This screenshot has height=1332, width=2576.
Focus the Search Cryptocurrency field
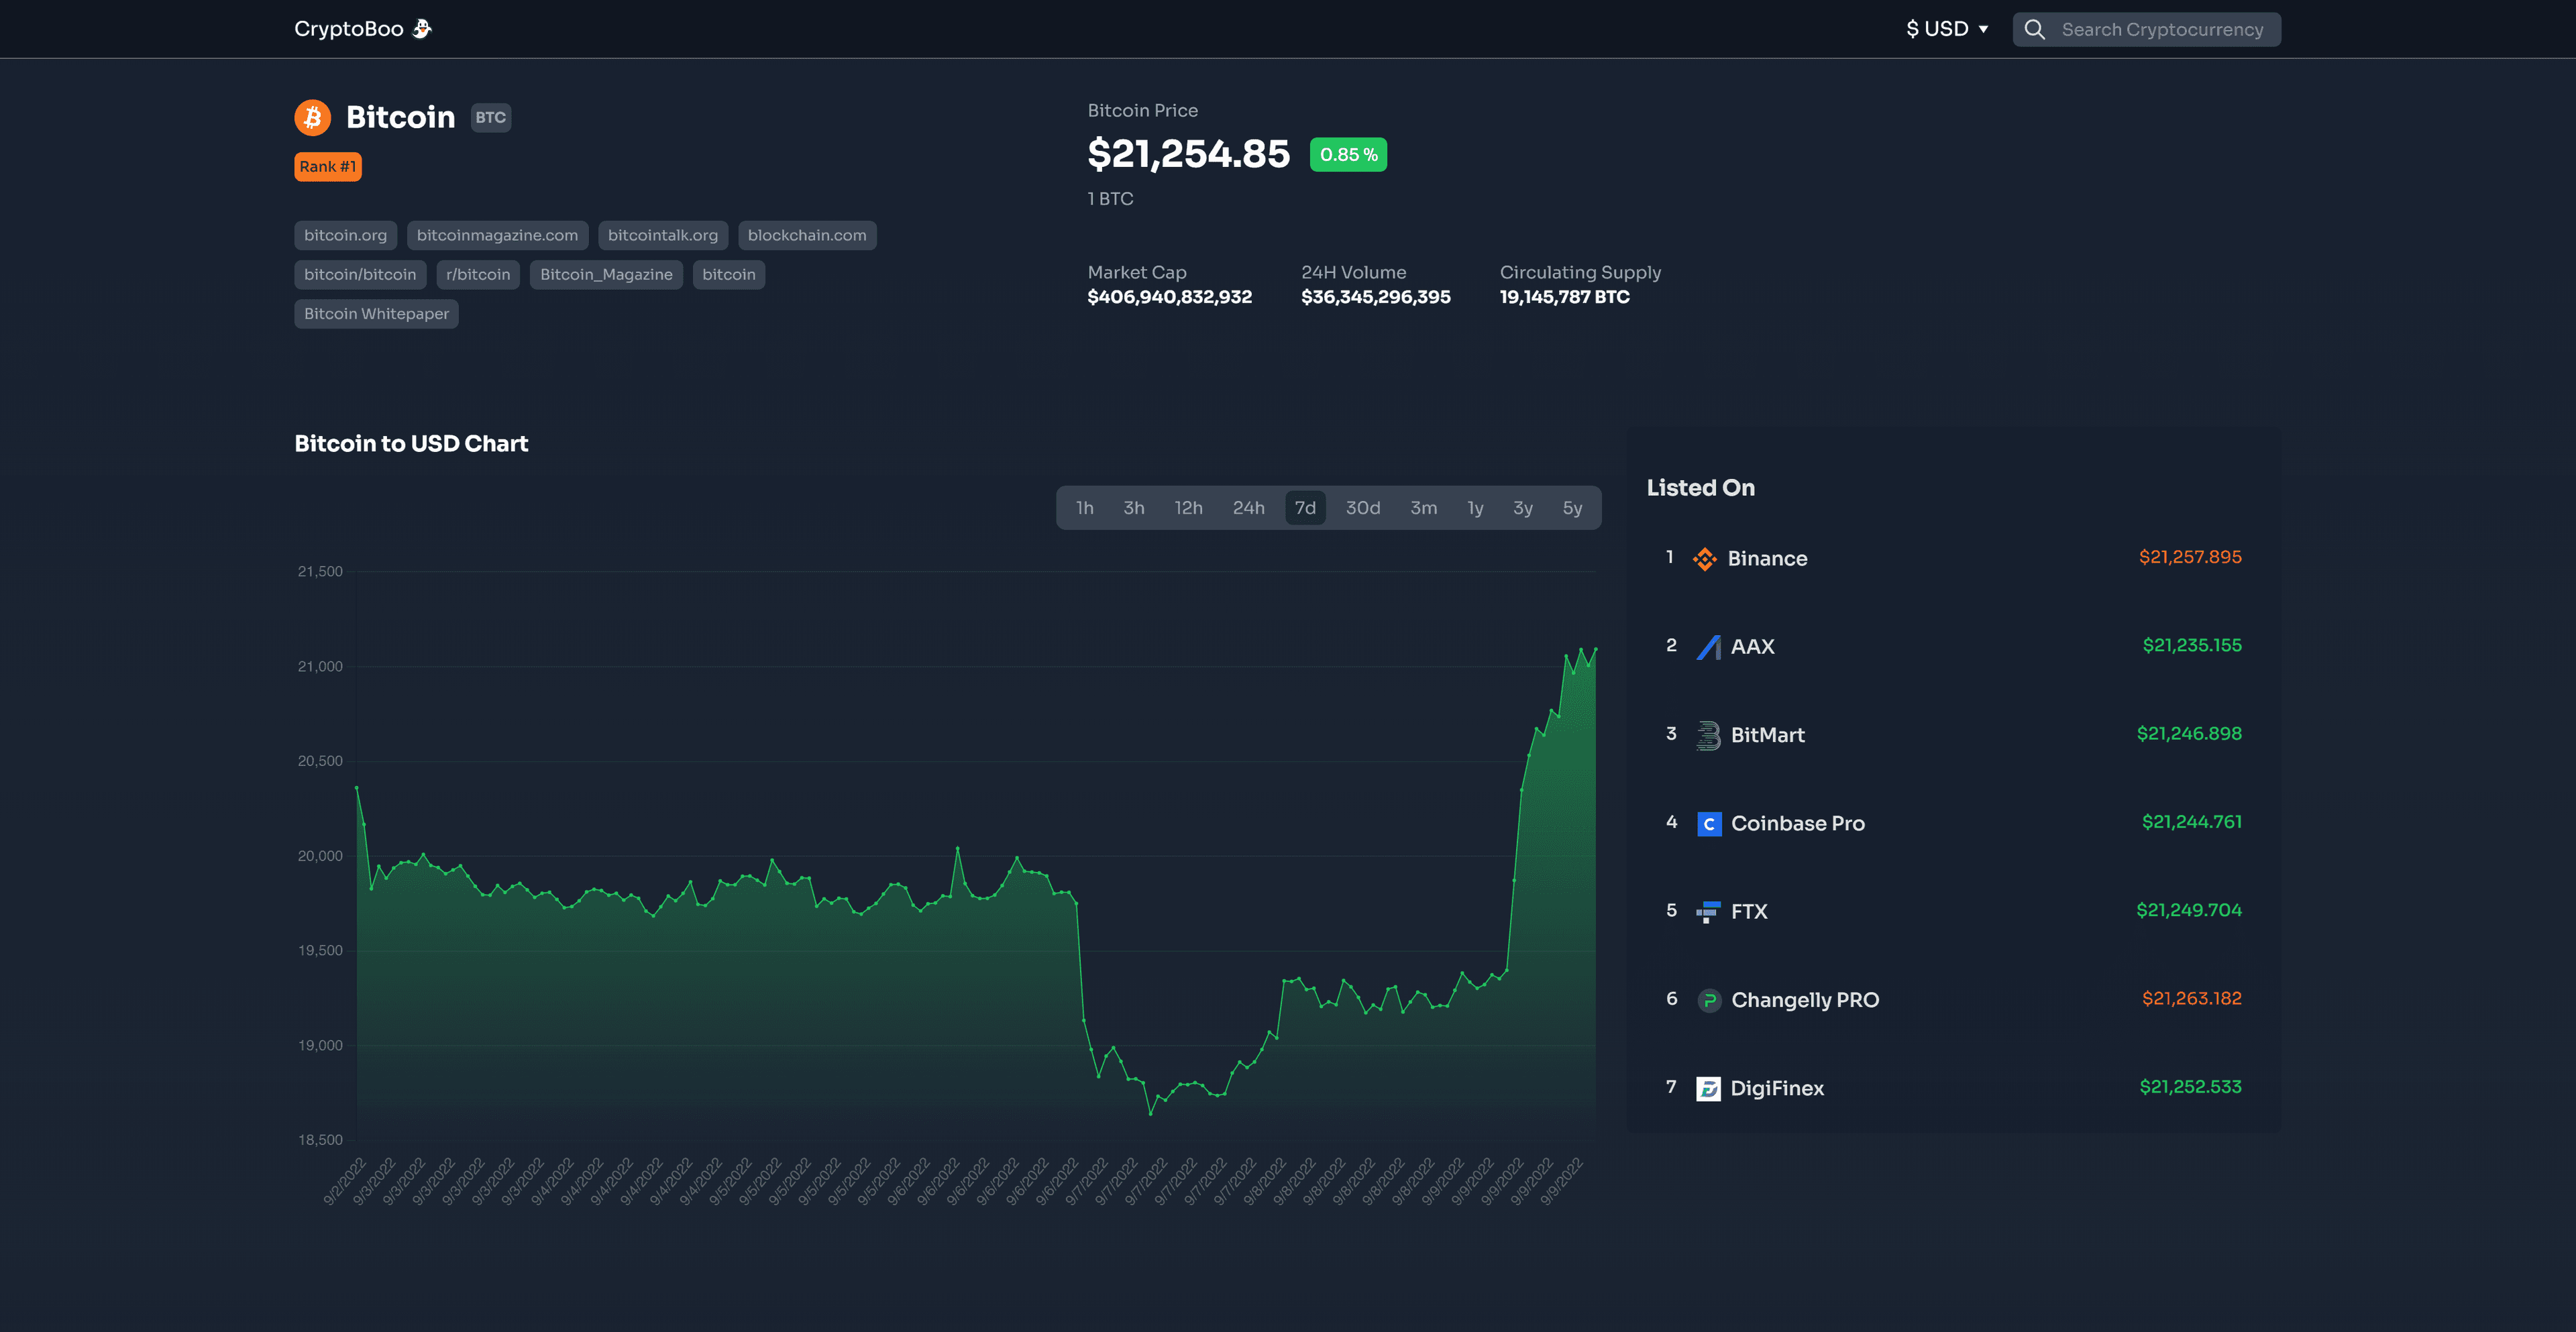pyautogui.click(x=2146, y=29)
